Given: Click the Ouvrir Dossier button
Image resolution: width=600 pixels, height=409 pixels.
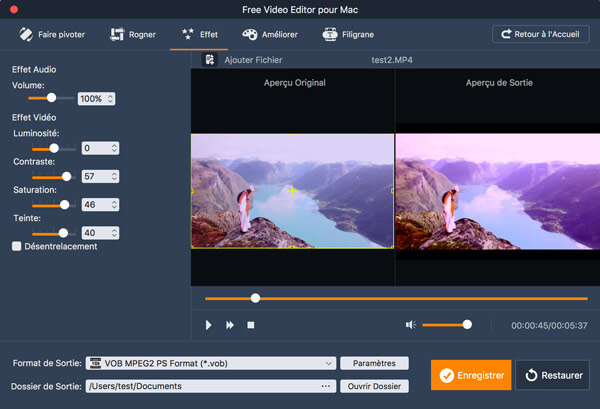Looking at the screenshot, I should tap(374, 385).
